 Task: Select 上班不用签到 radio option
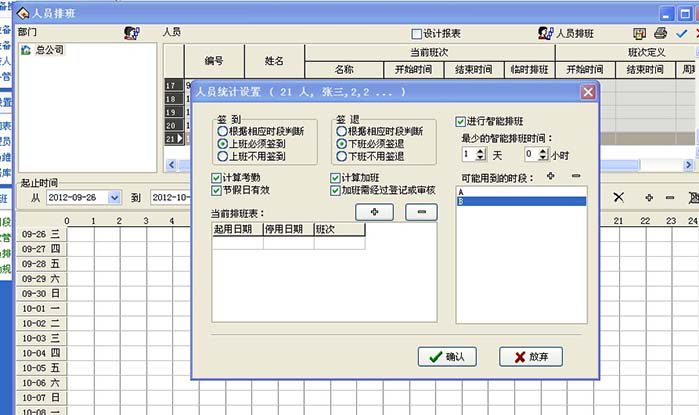[222, 156]
